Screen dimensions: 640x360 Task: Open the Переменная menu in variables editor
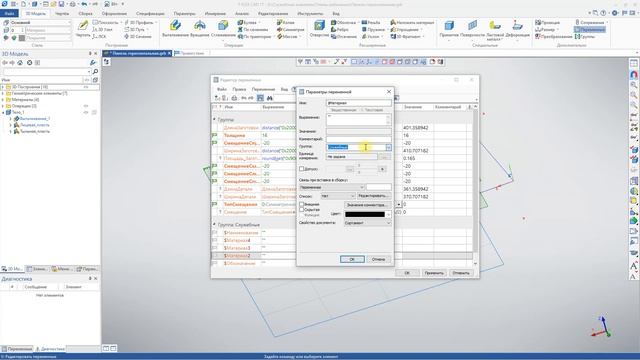(x=263, y=89)
